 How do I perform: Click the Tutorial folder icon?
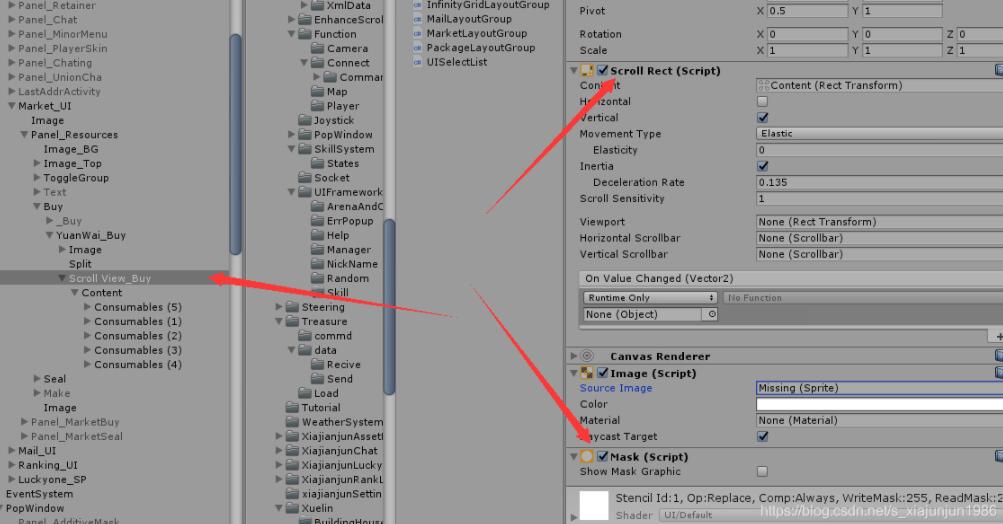tap(292, 407)
